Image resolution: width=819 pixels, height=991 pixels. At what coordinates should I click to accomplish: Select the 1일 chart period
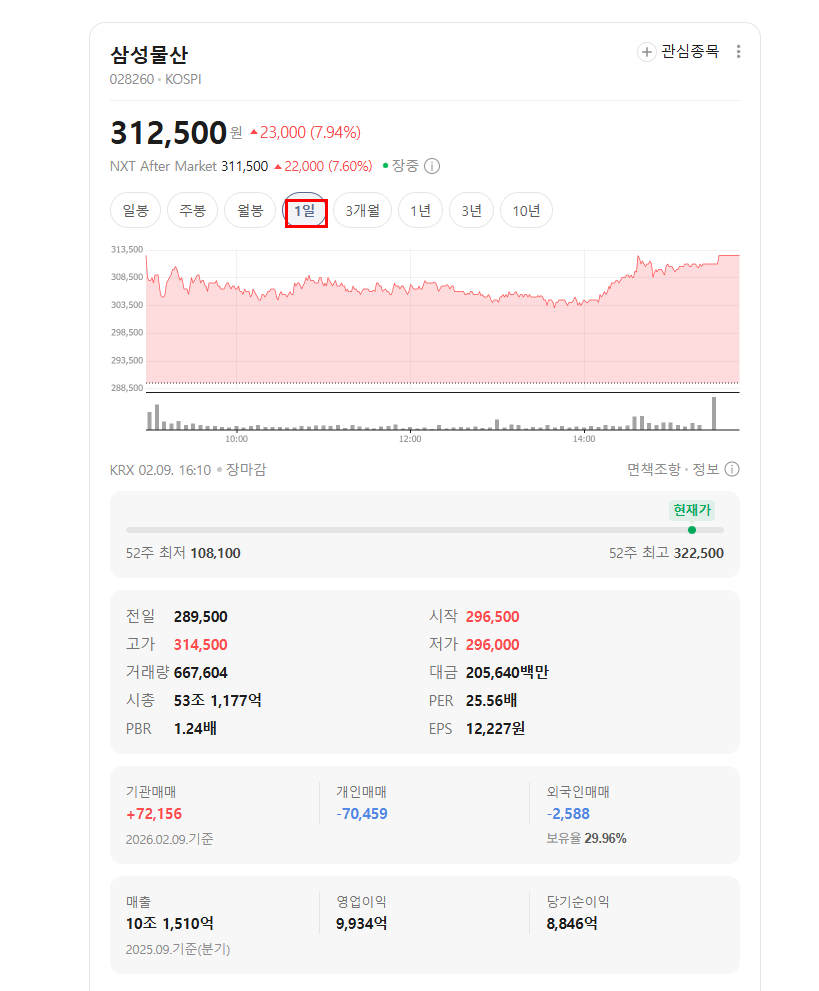coord(305,210)
